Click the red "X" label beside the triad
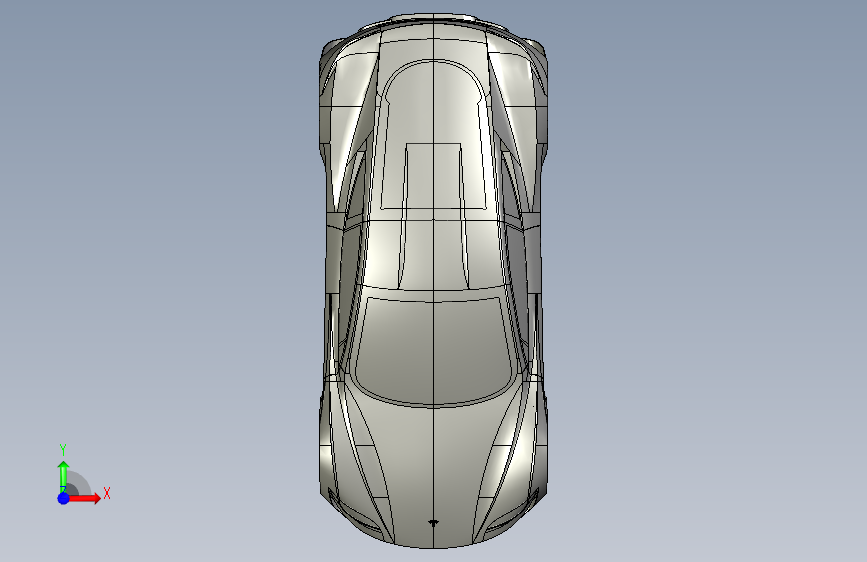This screenshot has height=562, width=867. (x=107, y=493)
